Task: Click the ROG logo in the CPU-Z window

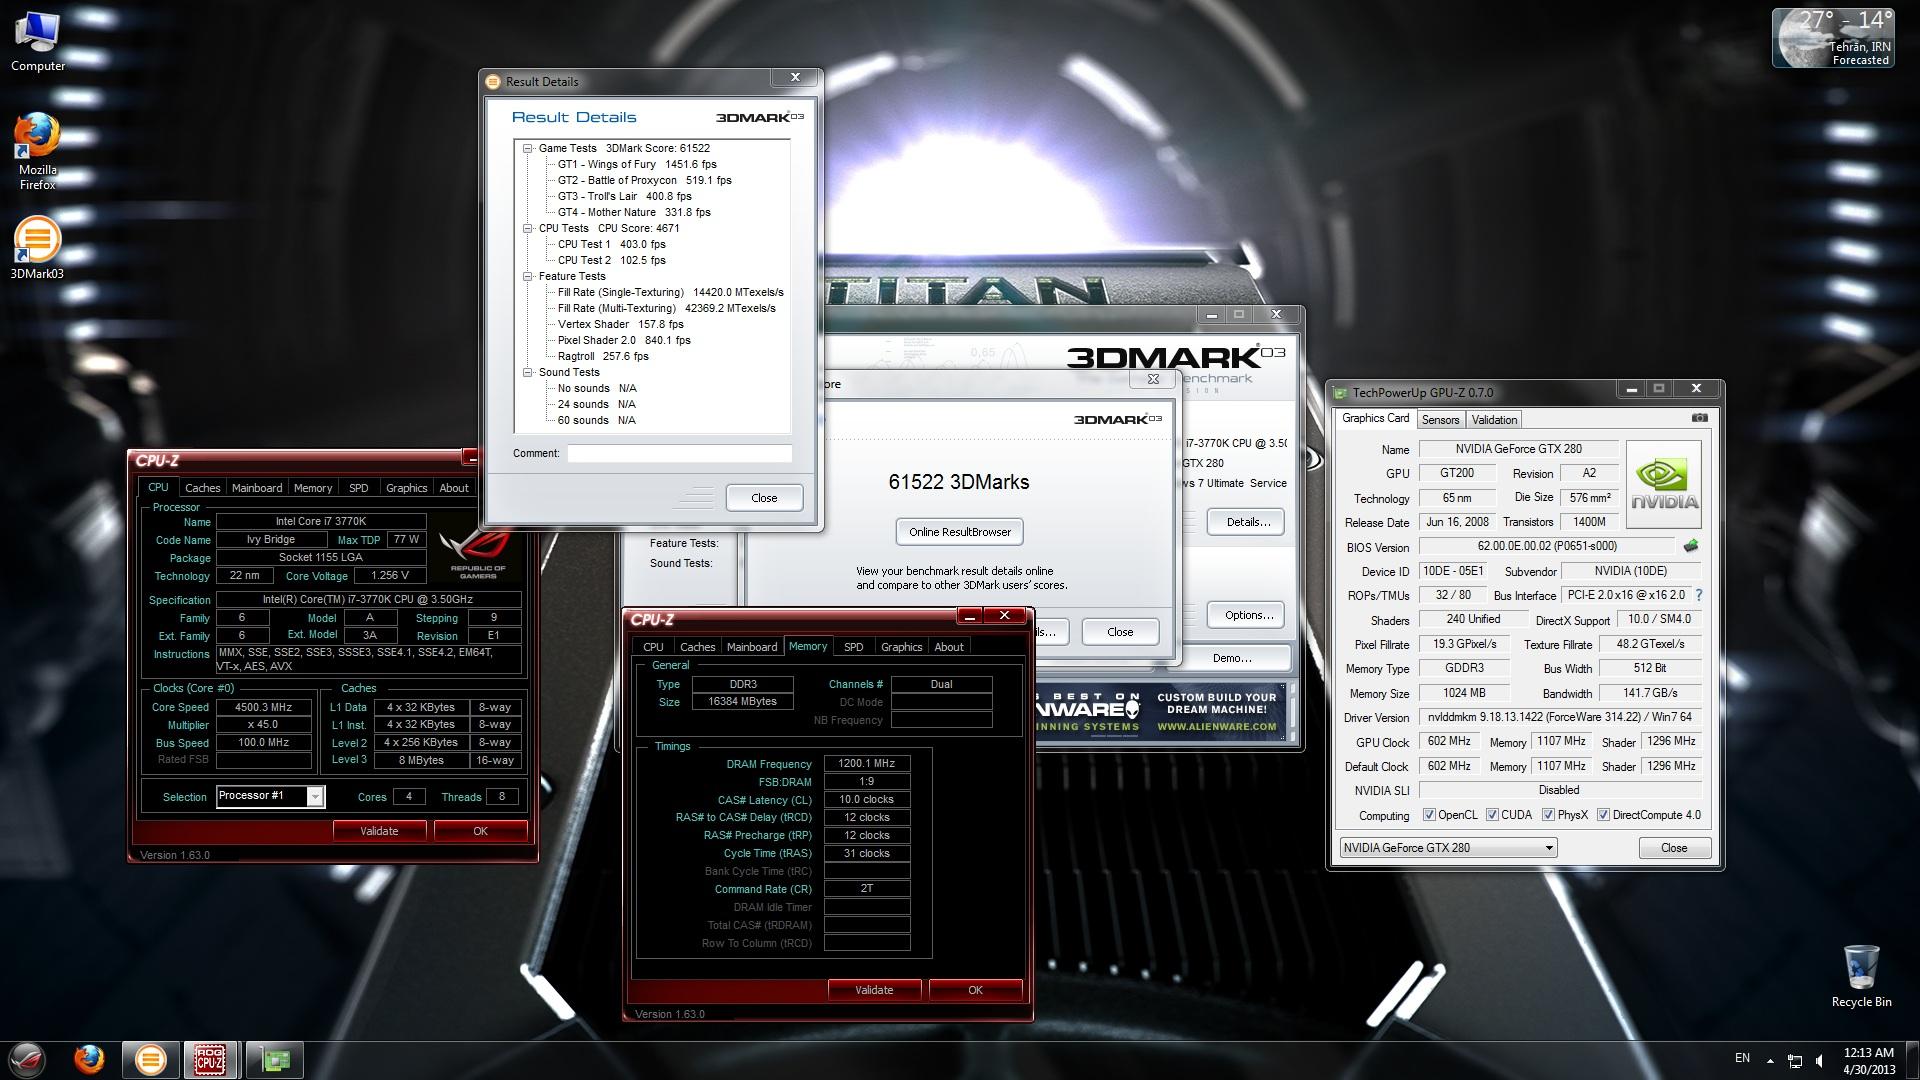Action: (478, 556)
